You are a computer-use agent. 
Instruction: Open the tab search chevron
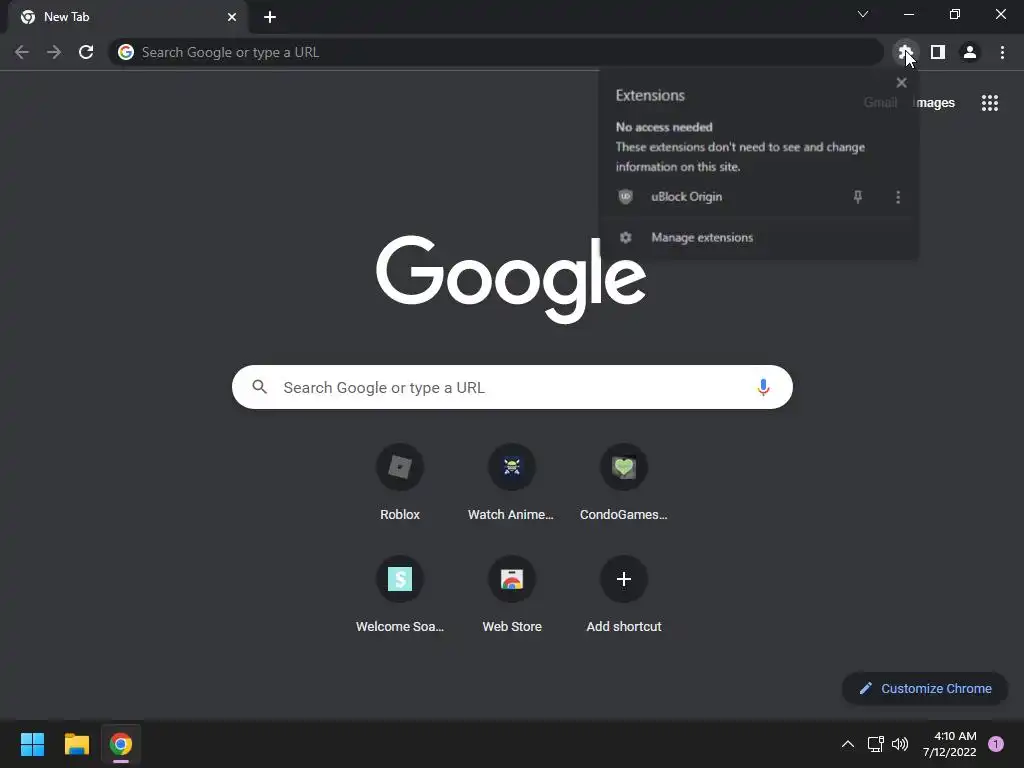863,14
